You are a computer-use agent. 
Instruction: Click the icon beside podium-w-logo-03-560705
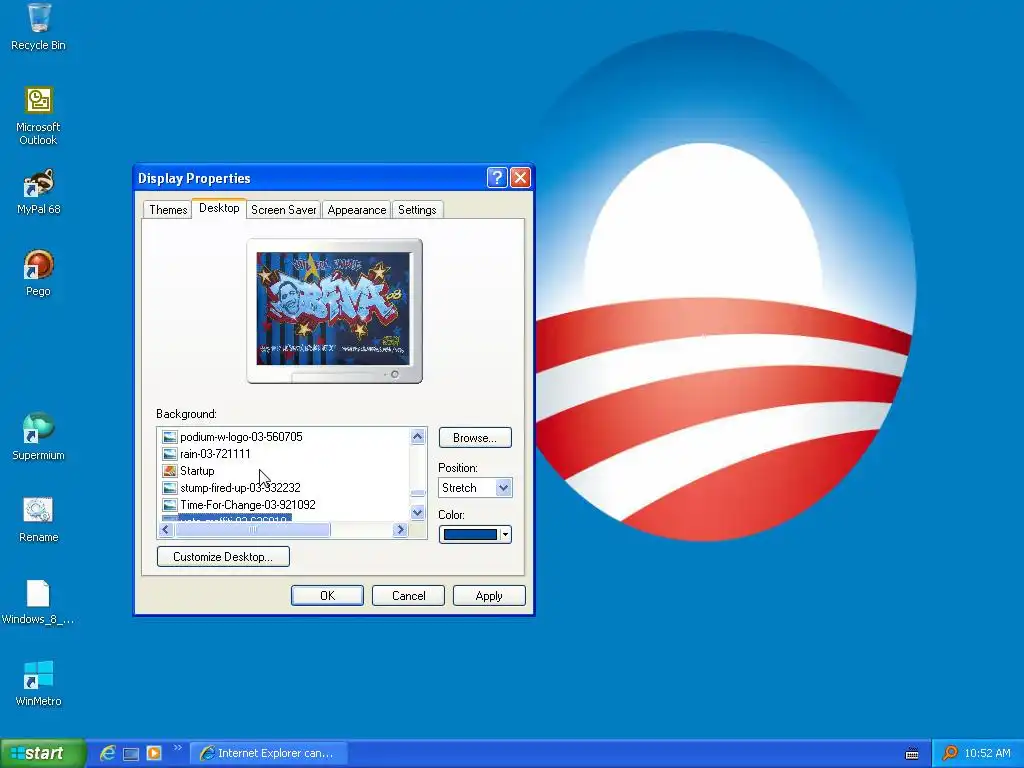170,437
